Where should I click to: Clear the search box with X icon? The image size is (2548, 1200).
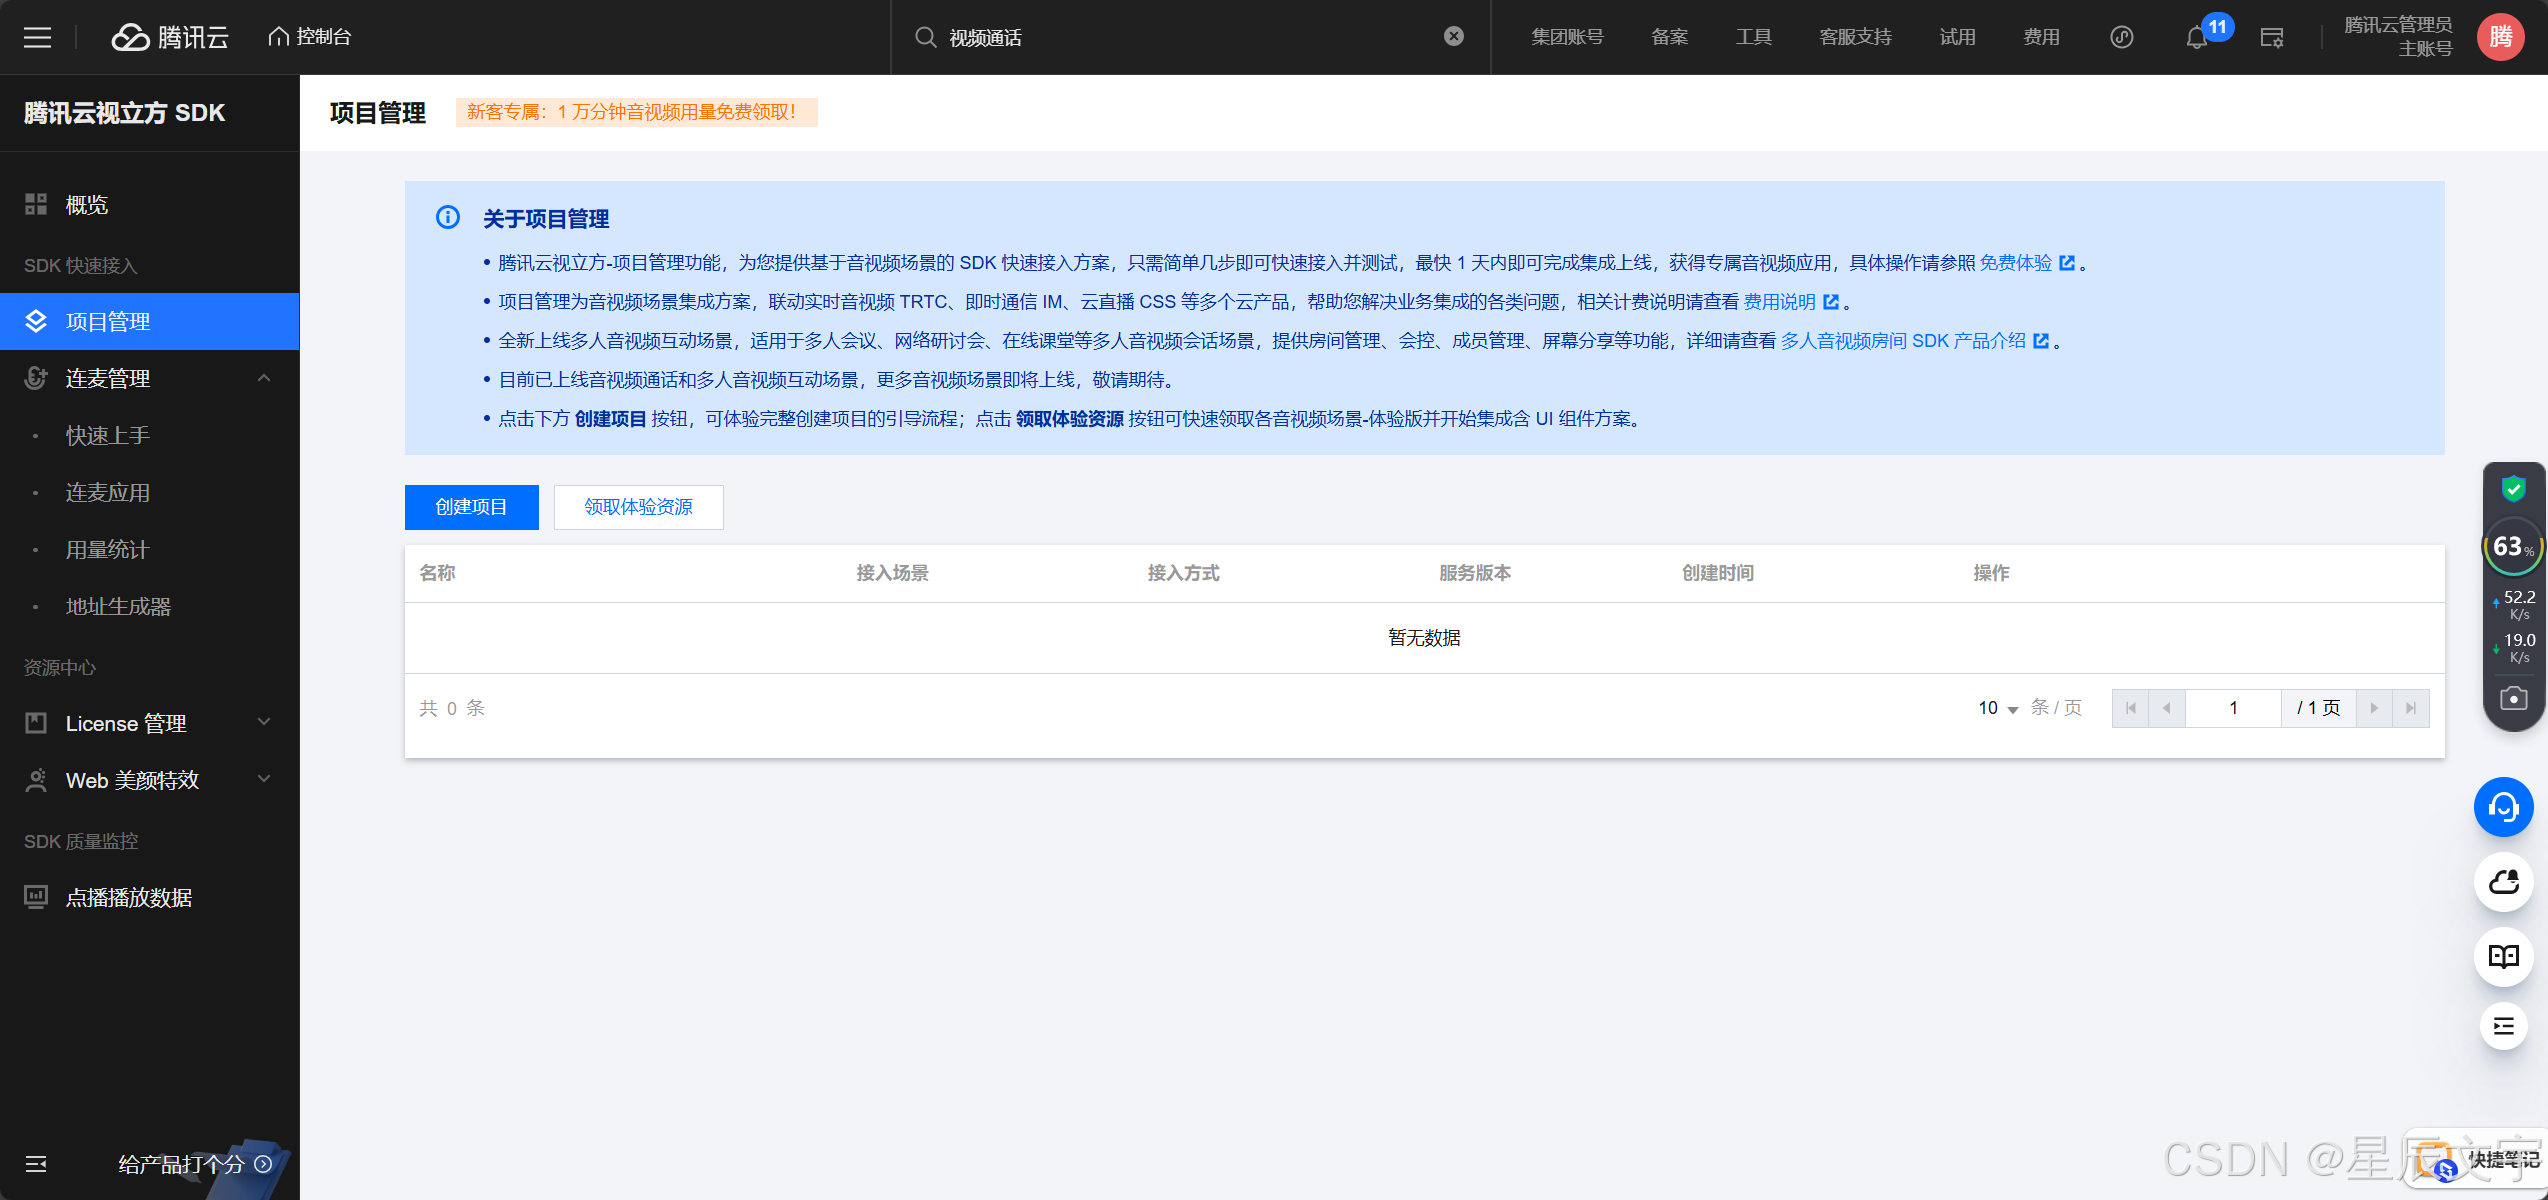[1454, 37]
